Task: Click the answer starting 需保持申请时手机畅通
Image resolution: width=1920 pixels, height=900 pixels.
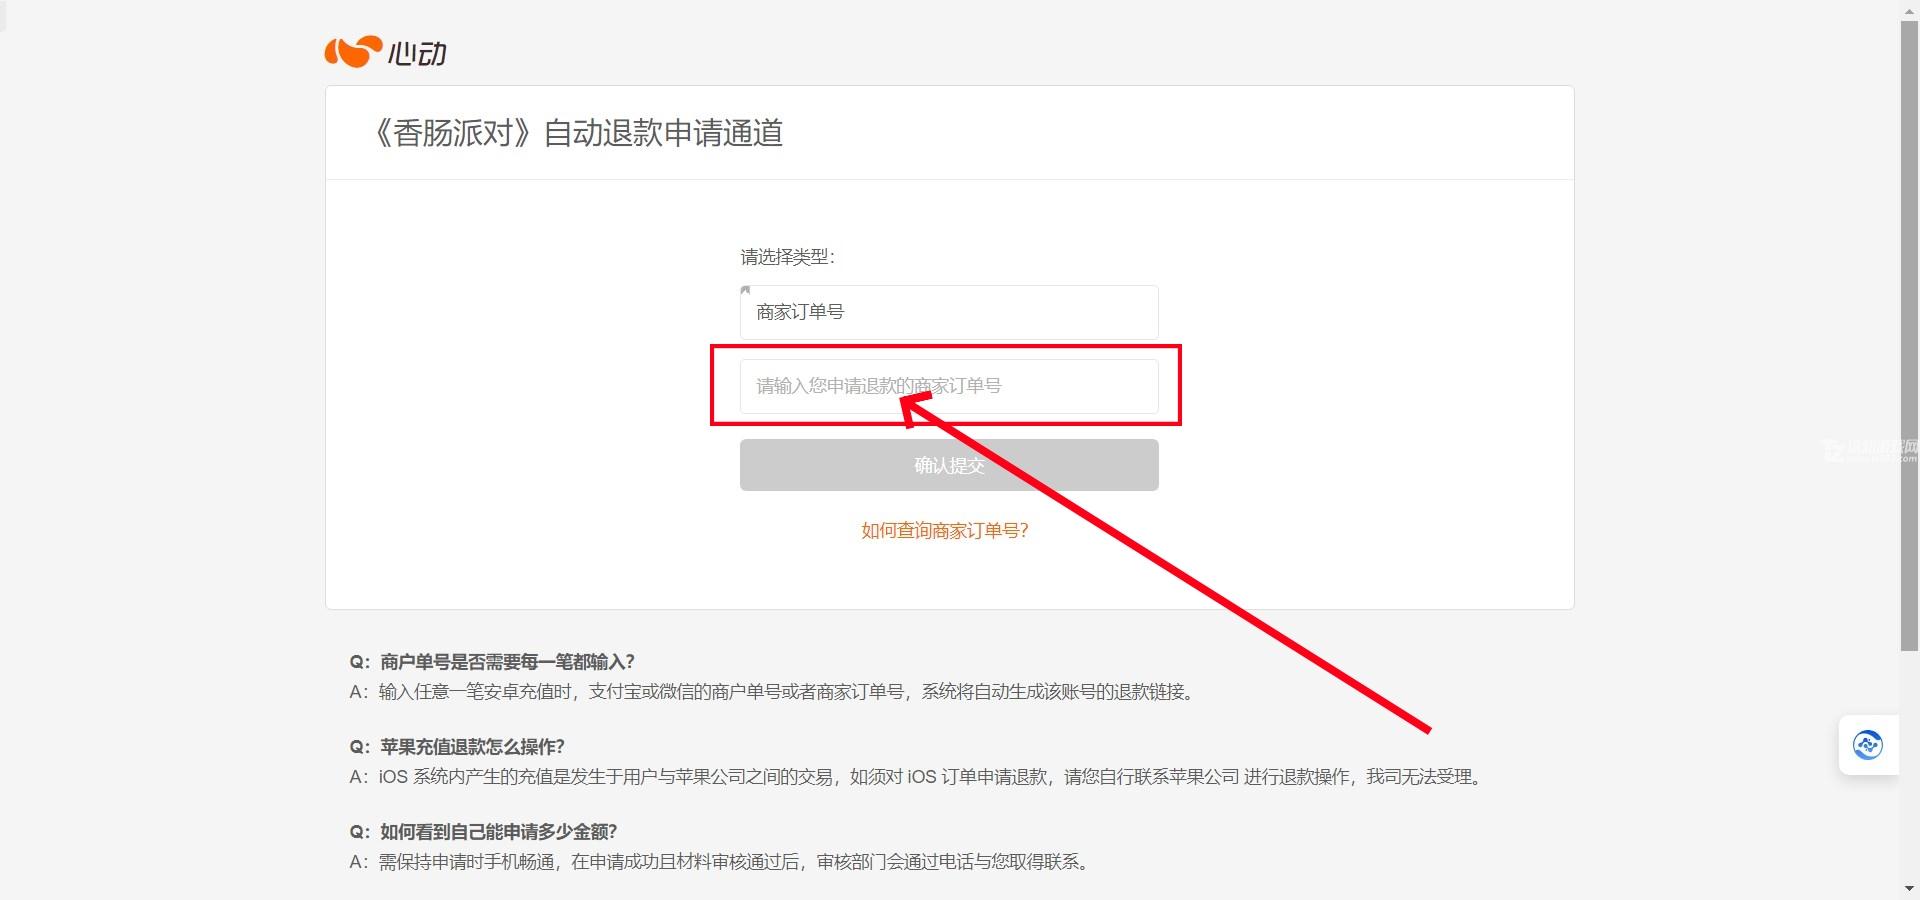Action: click(720, 862)
